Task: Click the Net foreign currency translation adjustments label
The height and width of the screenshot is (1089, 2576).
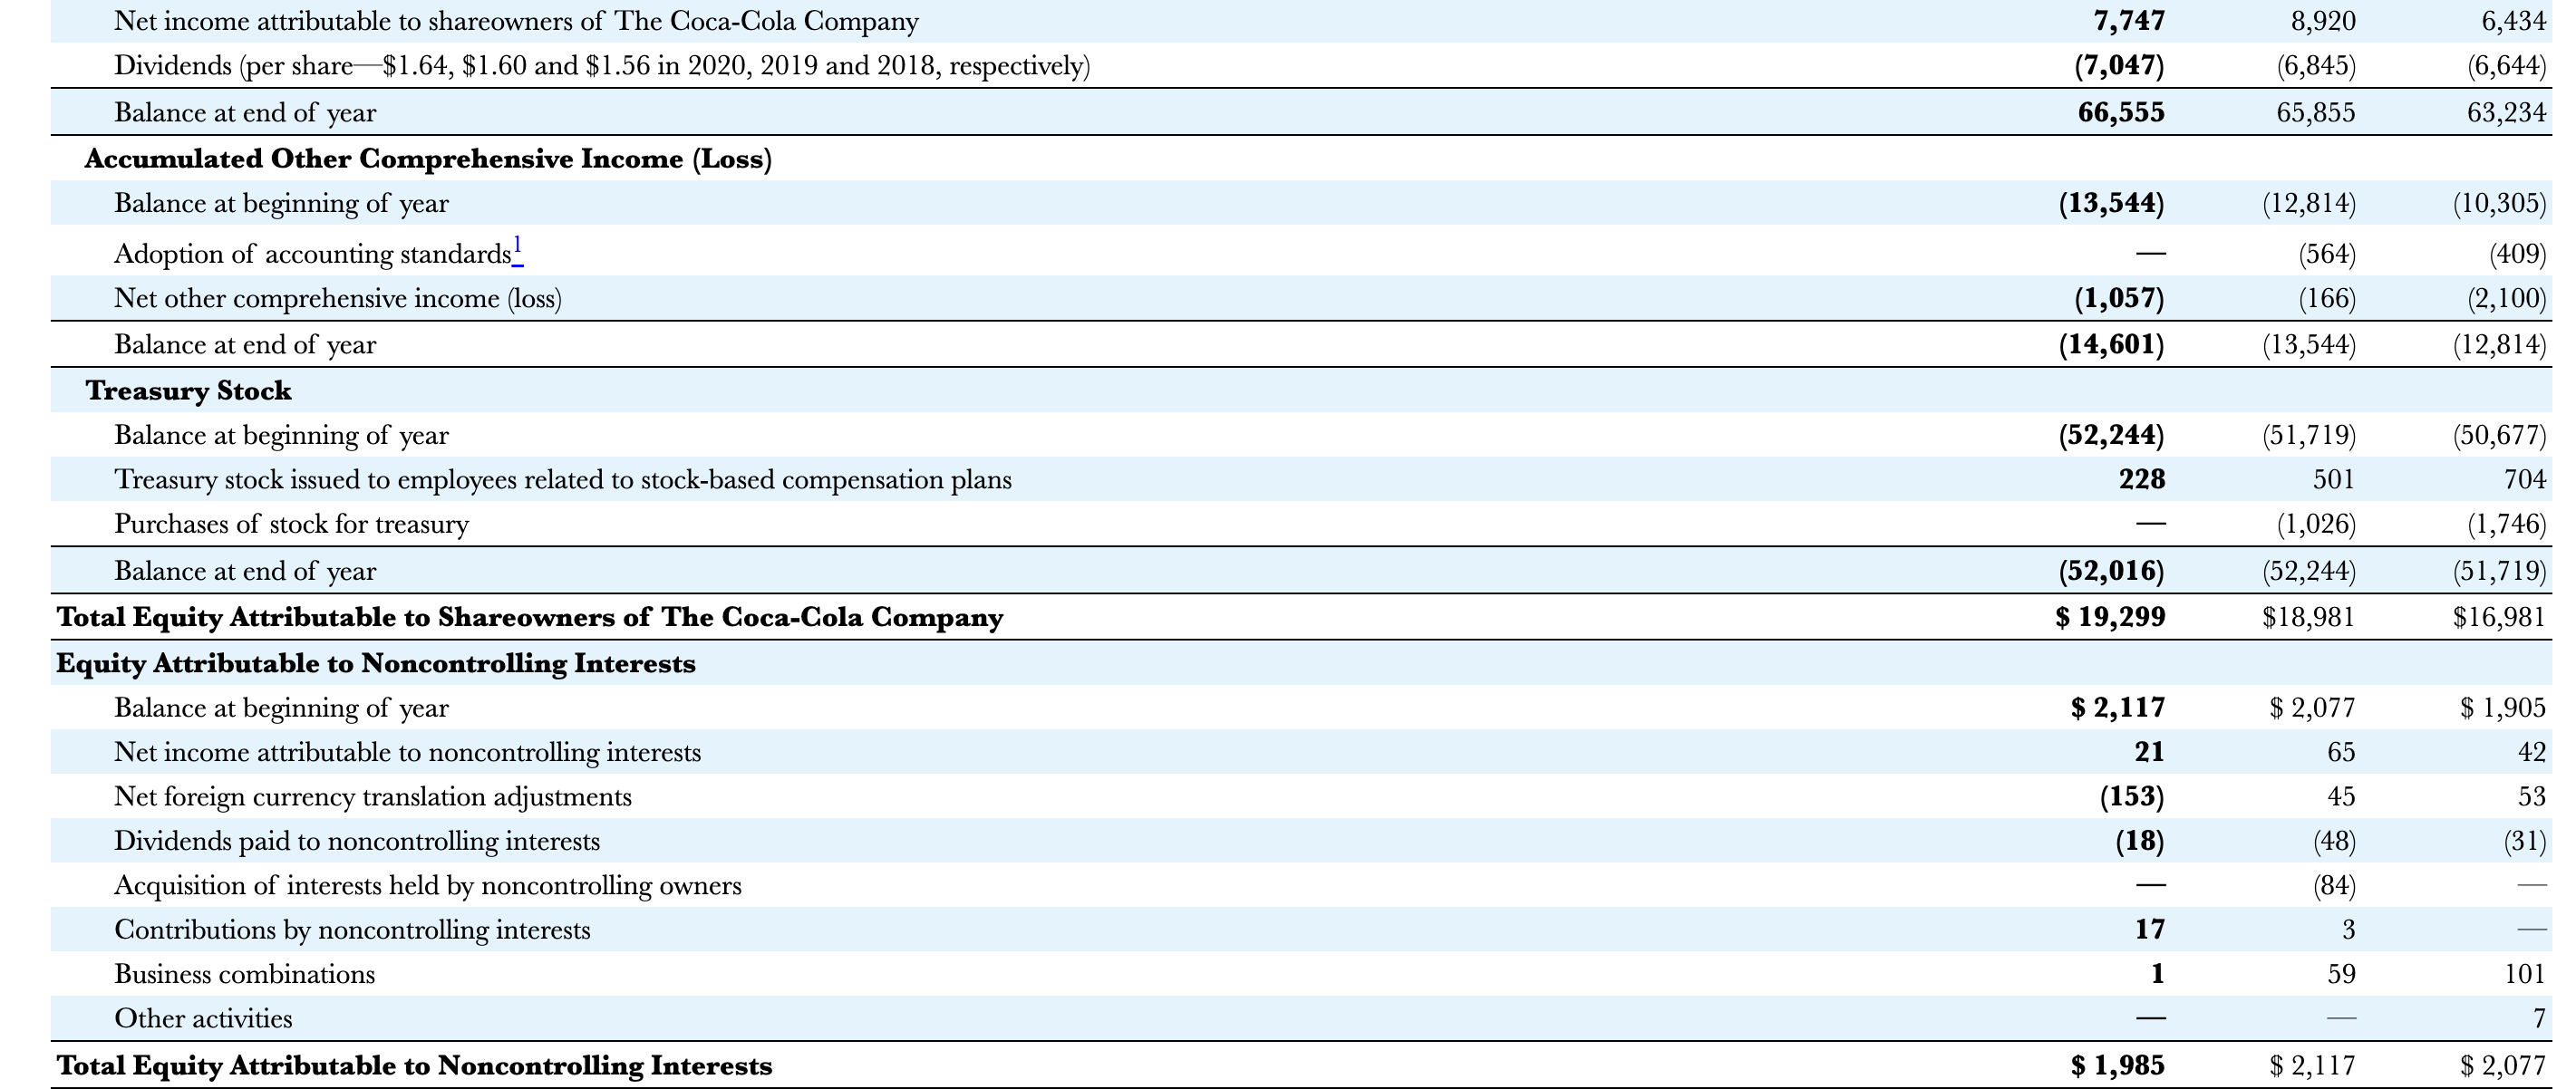Action: (x=373, y=797)
